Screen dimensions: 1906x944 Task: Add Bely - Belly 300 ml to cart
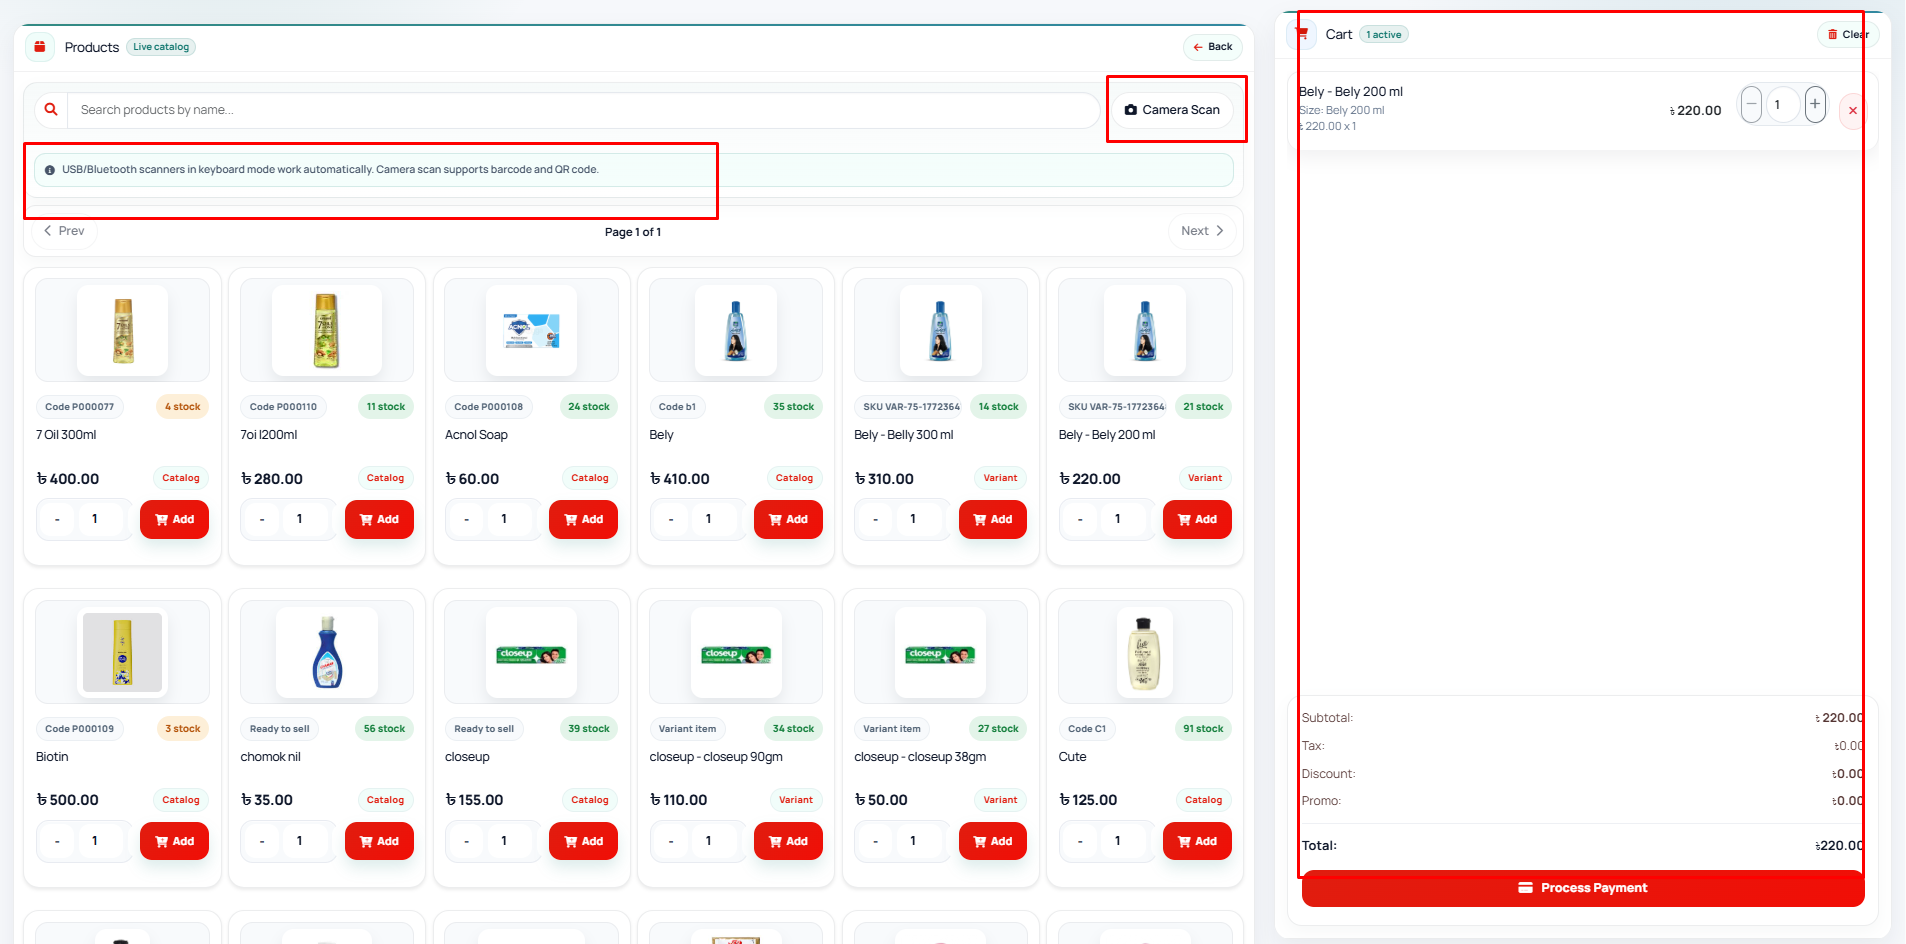(x=993, y=520)
